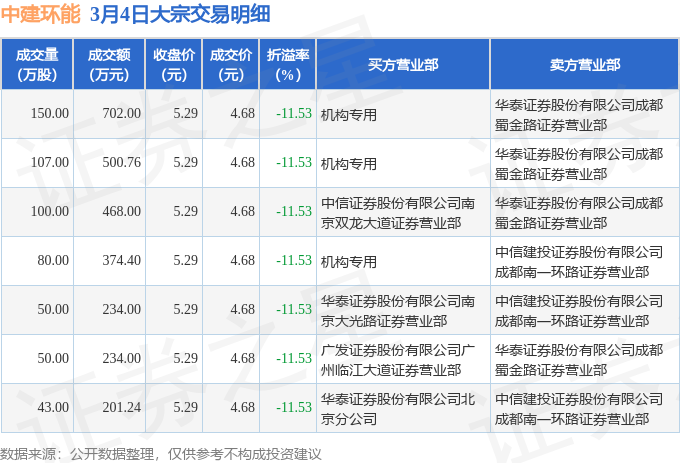Click the 成交量(万股) column header
Viewport: 680px width, 463px height.
pyautogui.click(x=37, y=65)
